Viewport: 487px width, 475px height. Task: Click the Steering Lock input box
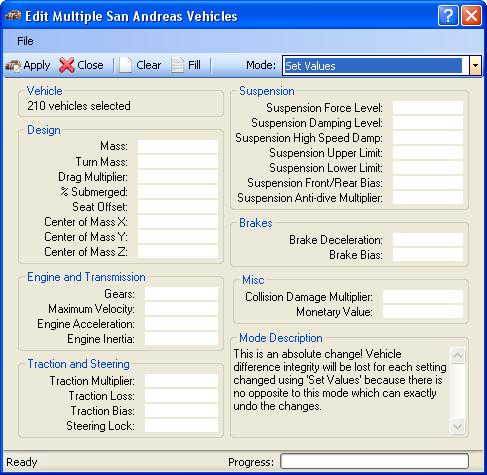pyautogui.click(x=181, y=426)
